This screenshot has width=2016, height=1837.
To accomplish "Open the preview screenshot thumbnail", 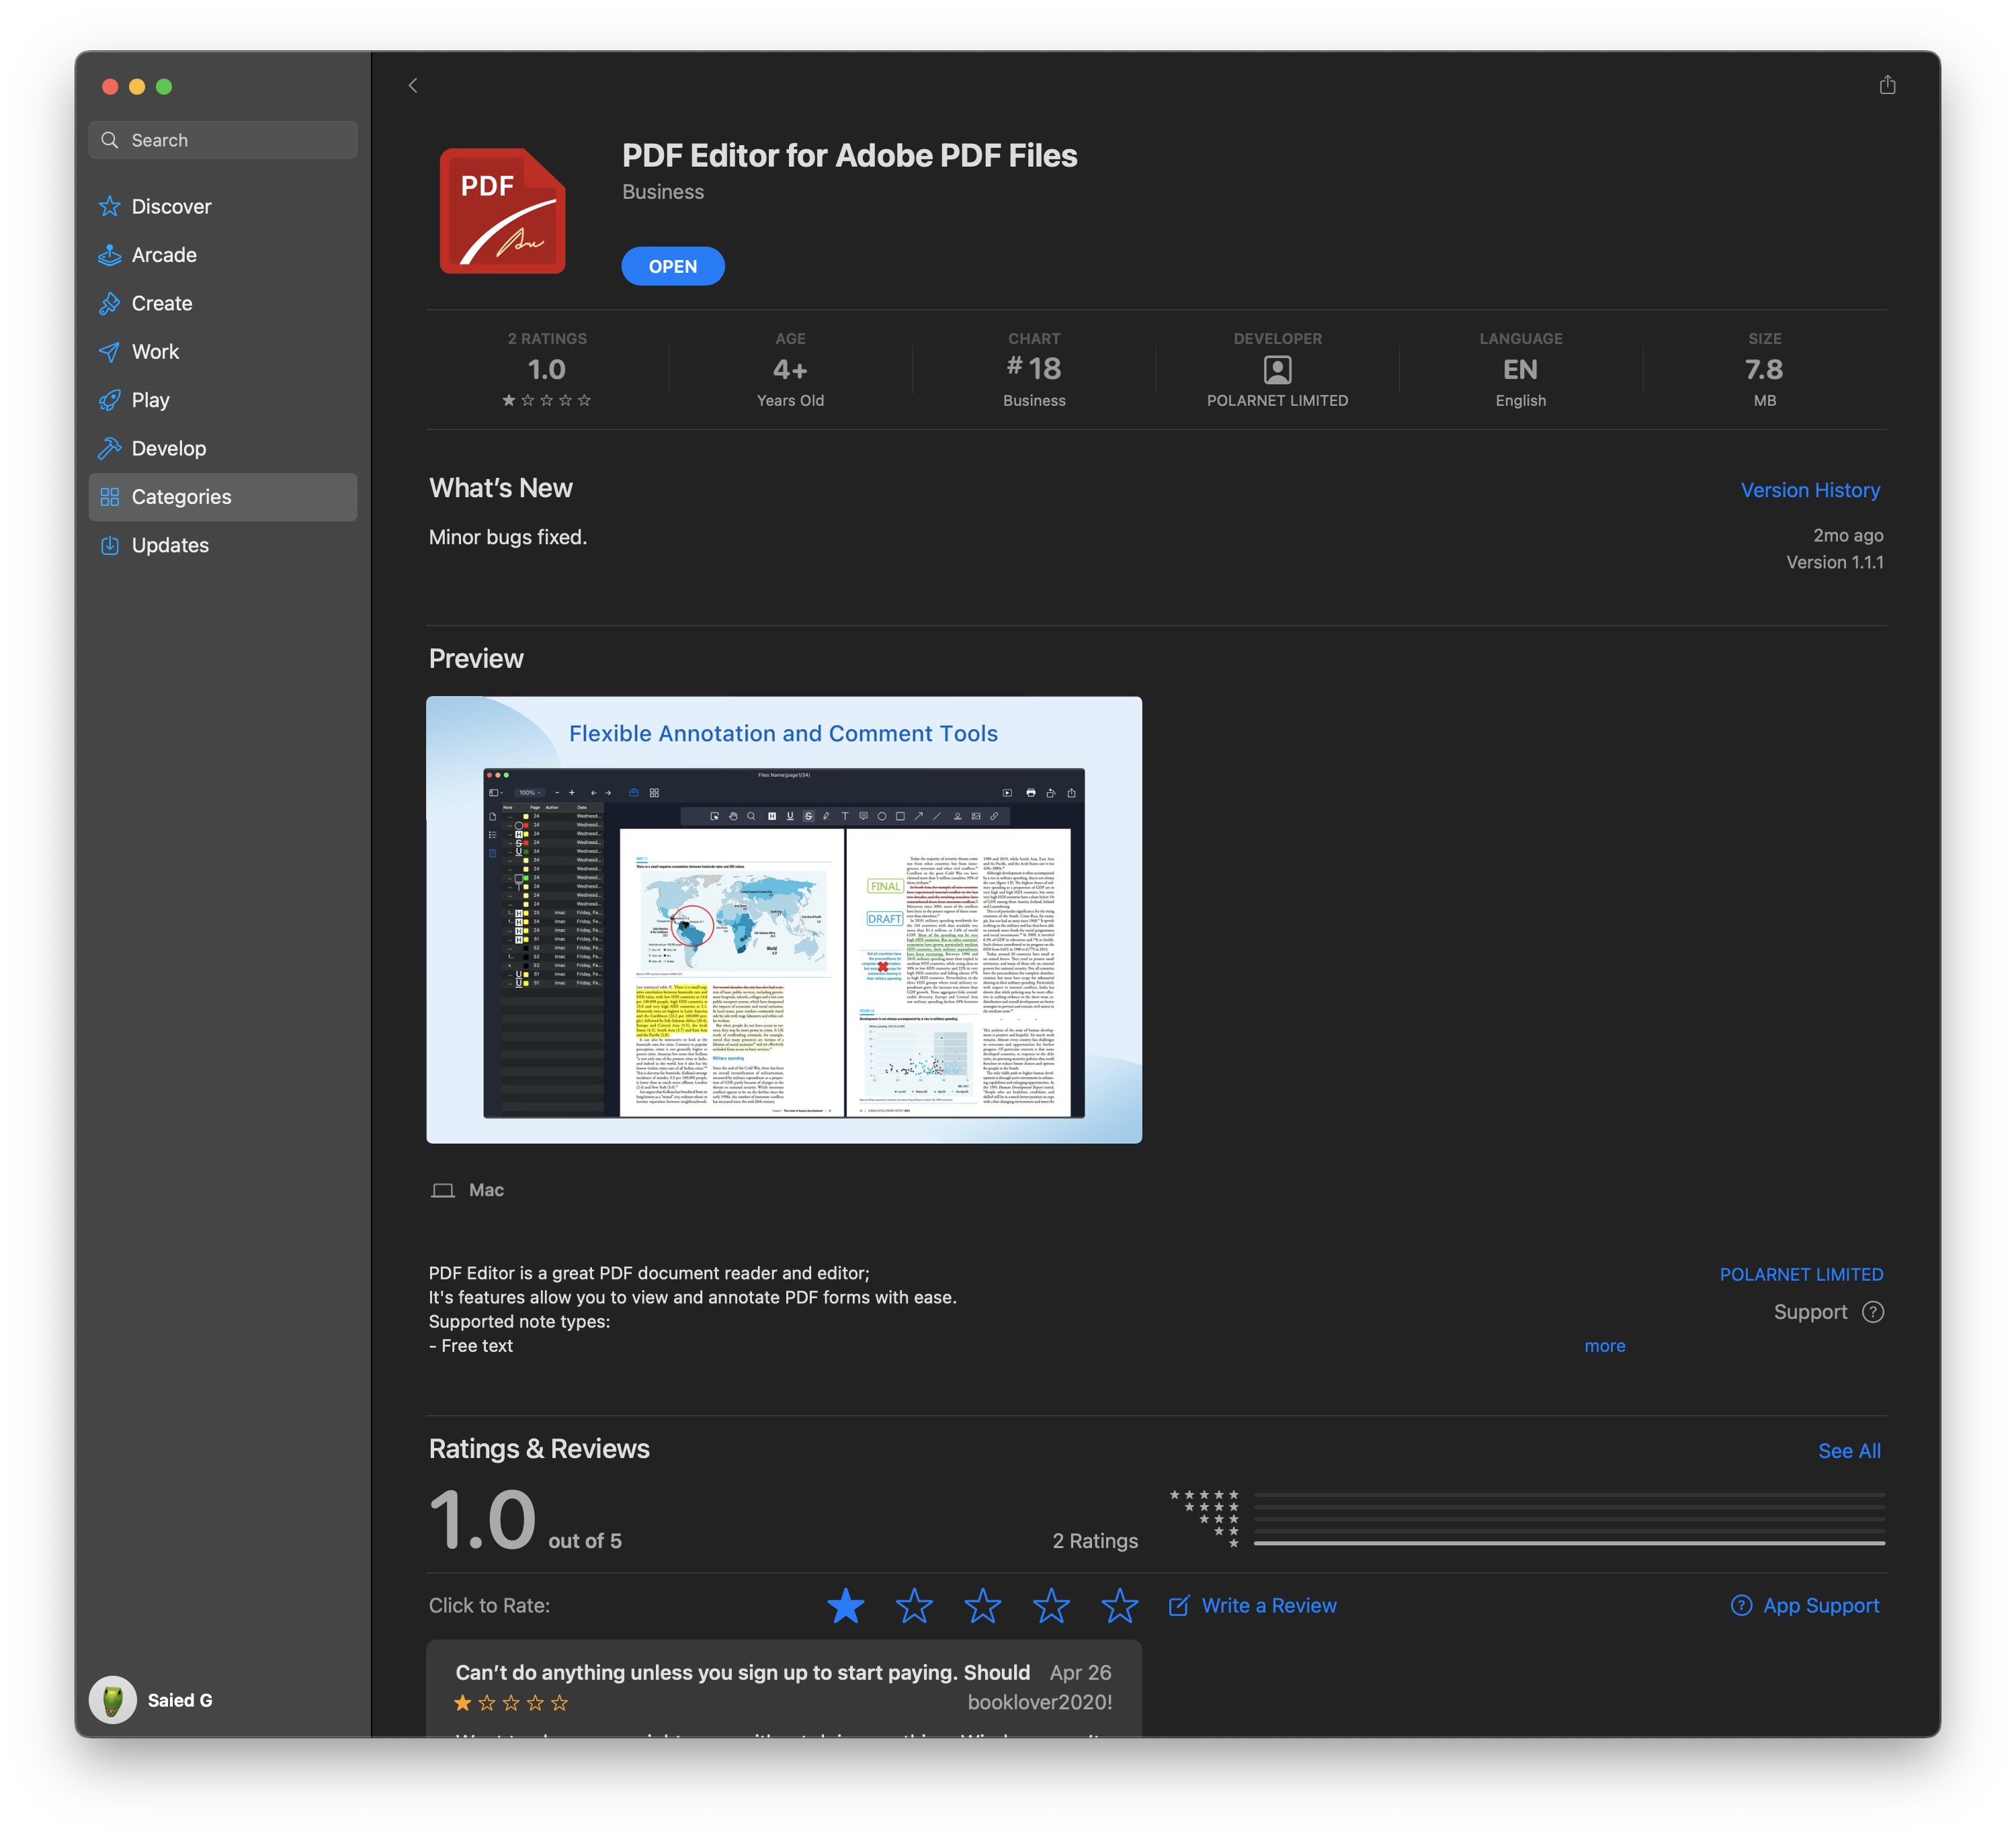I will click(784, 920).
